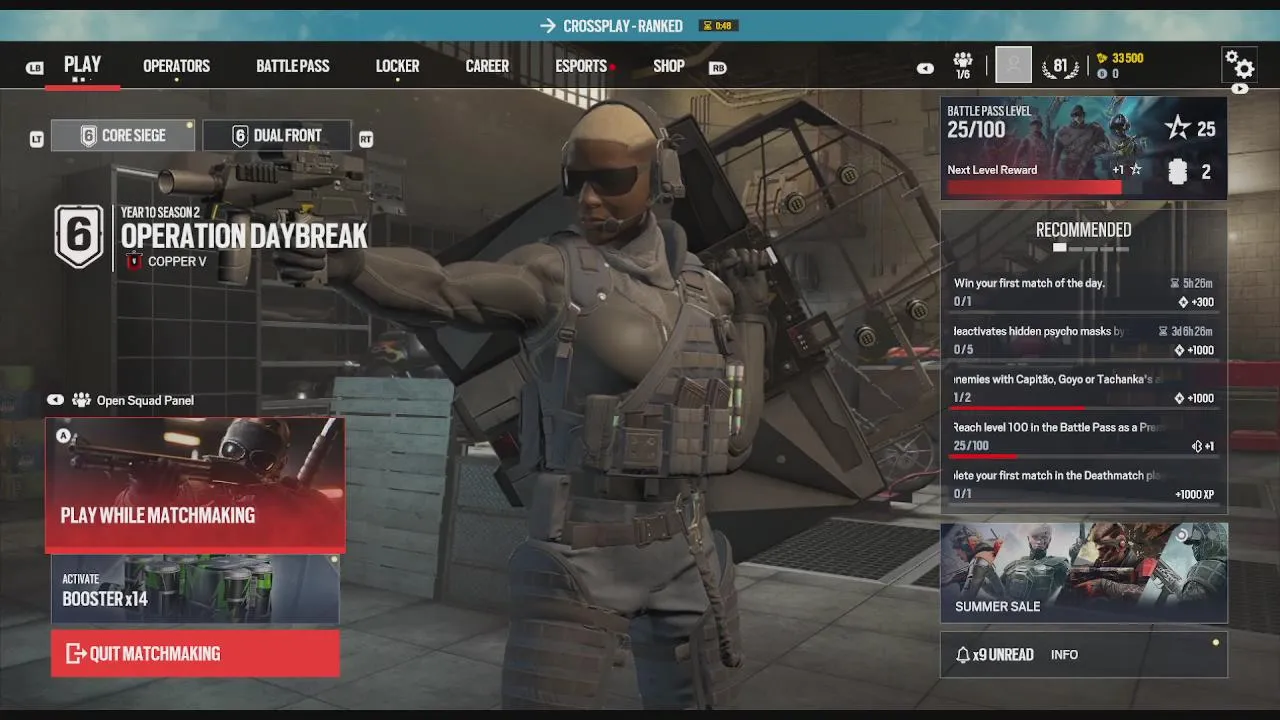This screenshot has width=1280, height=720.
Task: Select the CORE SIEGE mode tab
Action: [123, 135]
